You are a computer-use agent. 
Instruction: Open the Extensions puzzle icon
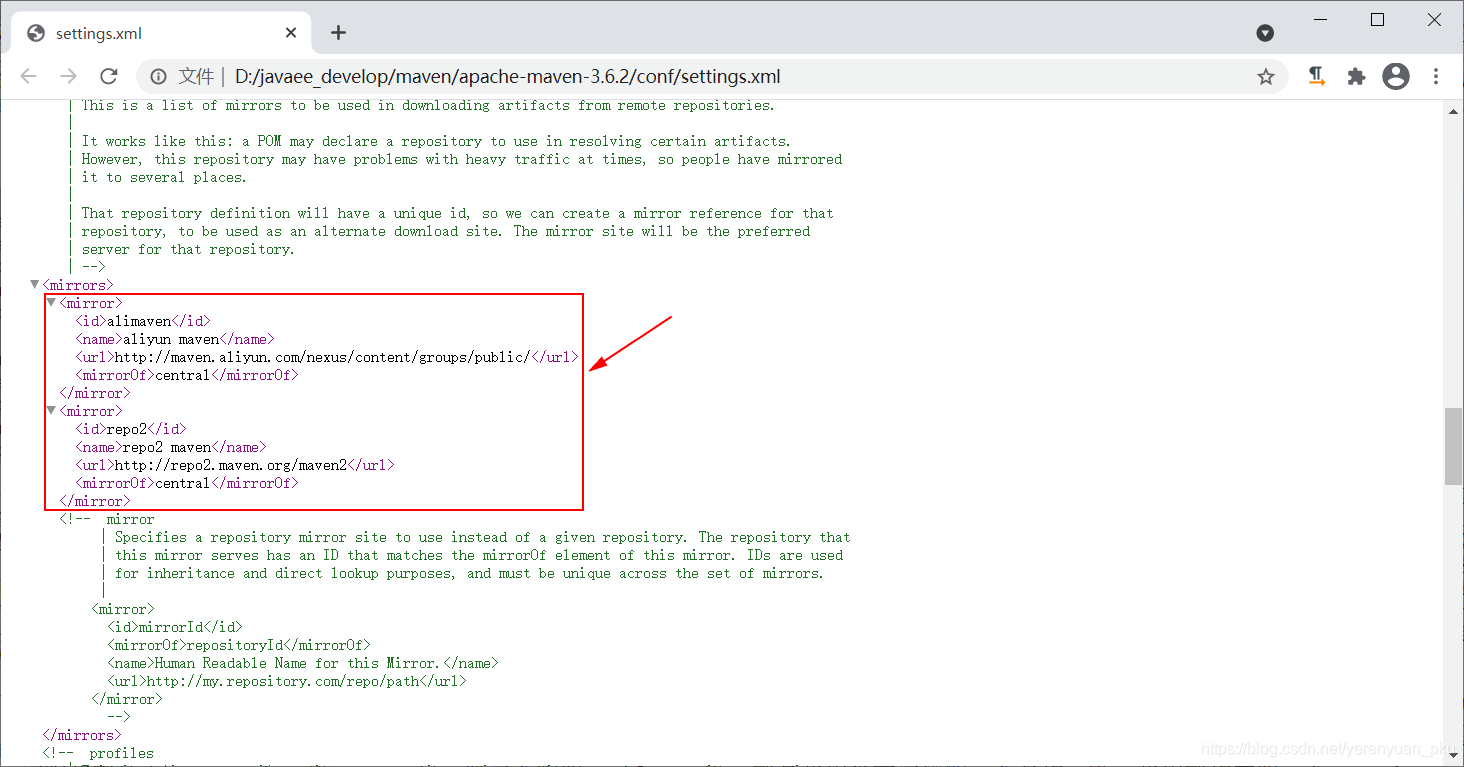coord(1356,77)
